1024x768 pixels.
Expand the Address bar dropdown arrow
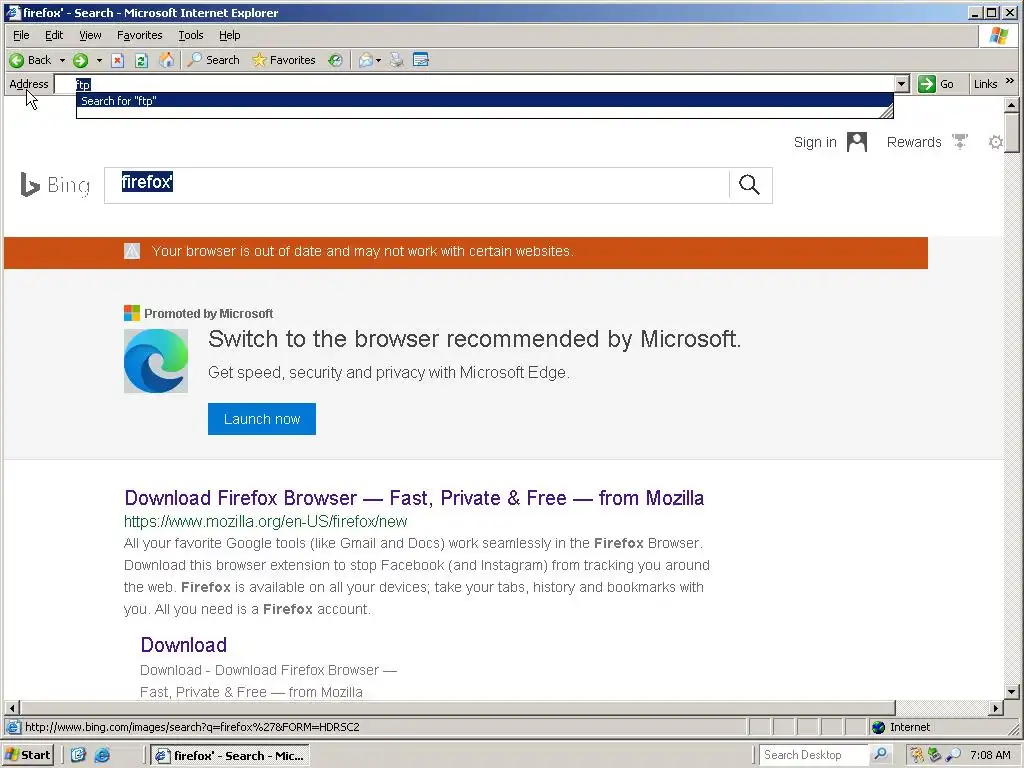point(902,84)
